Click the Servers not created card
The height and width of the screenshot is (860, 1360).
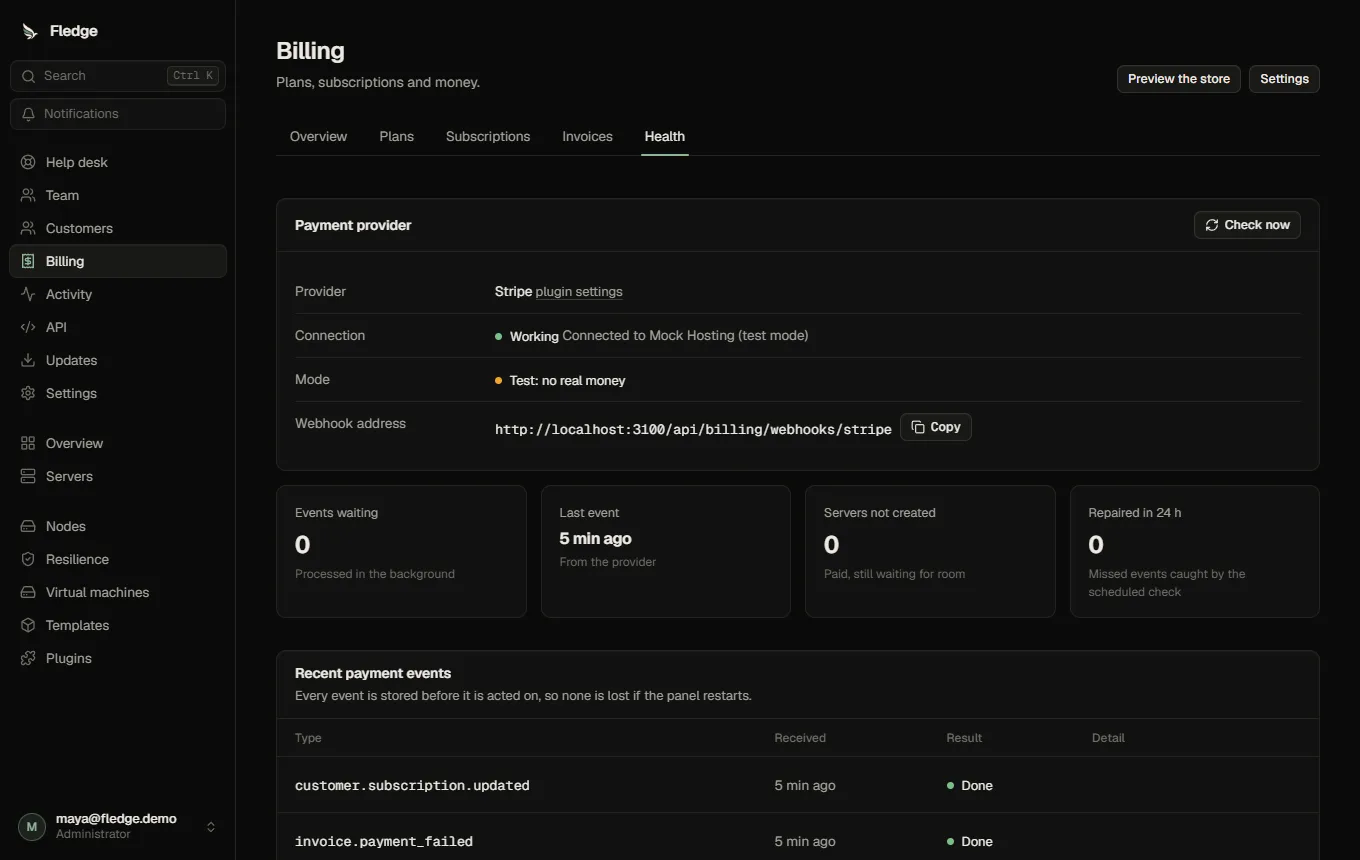pos(930,551)
